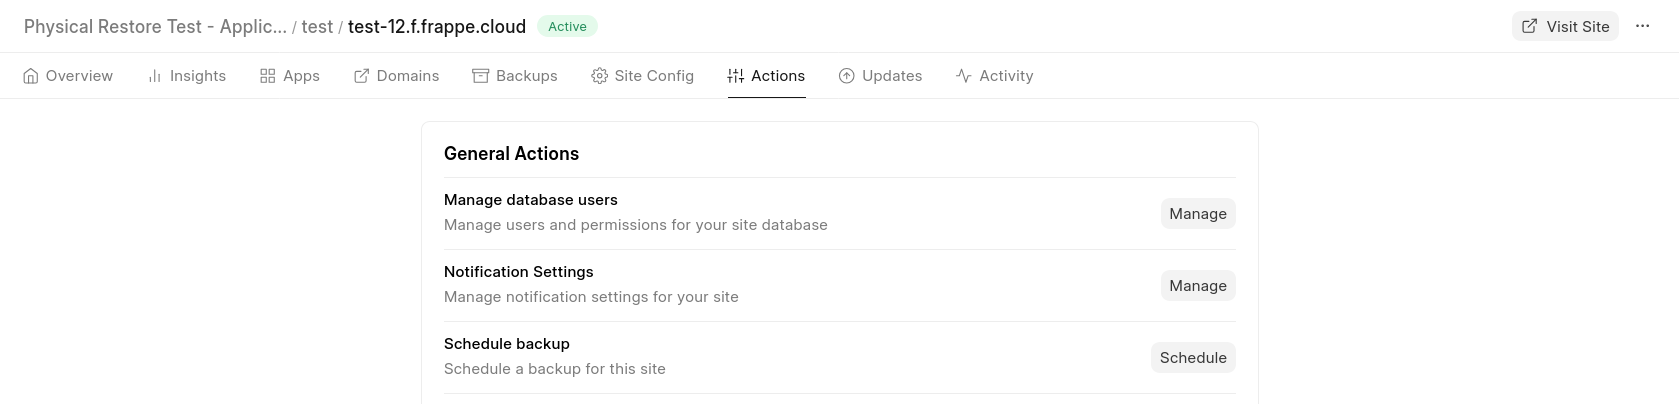Go to the Site Config tab

coord(654,76)
